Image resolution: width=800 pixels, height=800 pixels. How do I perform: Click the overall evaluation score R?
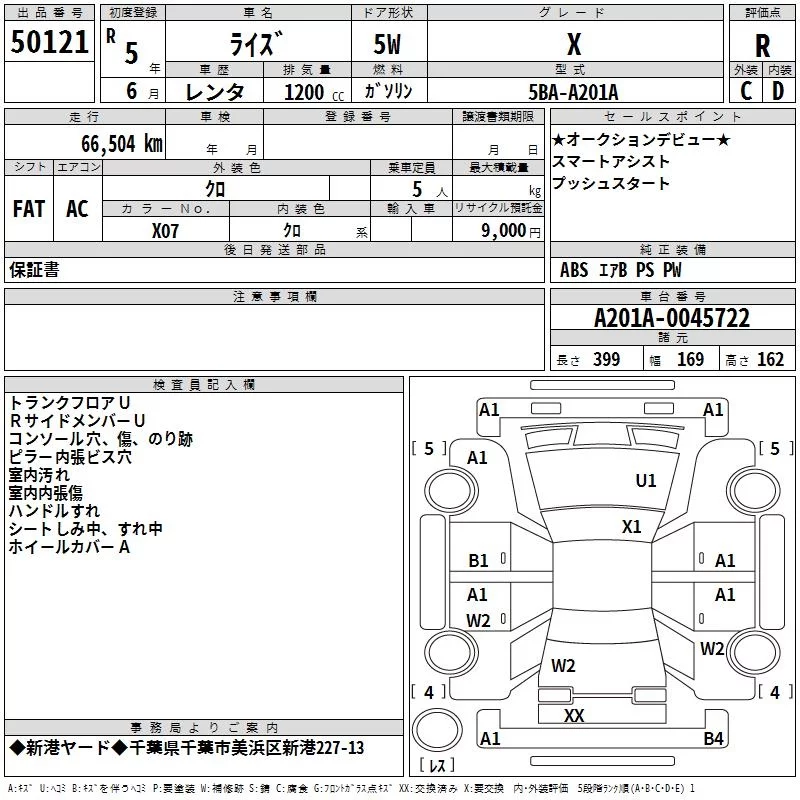point(762,46)
